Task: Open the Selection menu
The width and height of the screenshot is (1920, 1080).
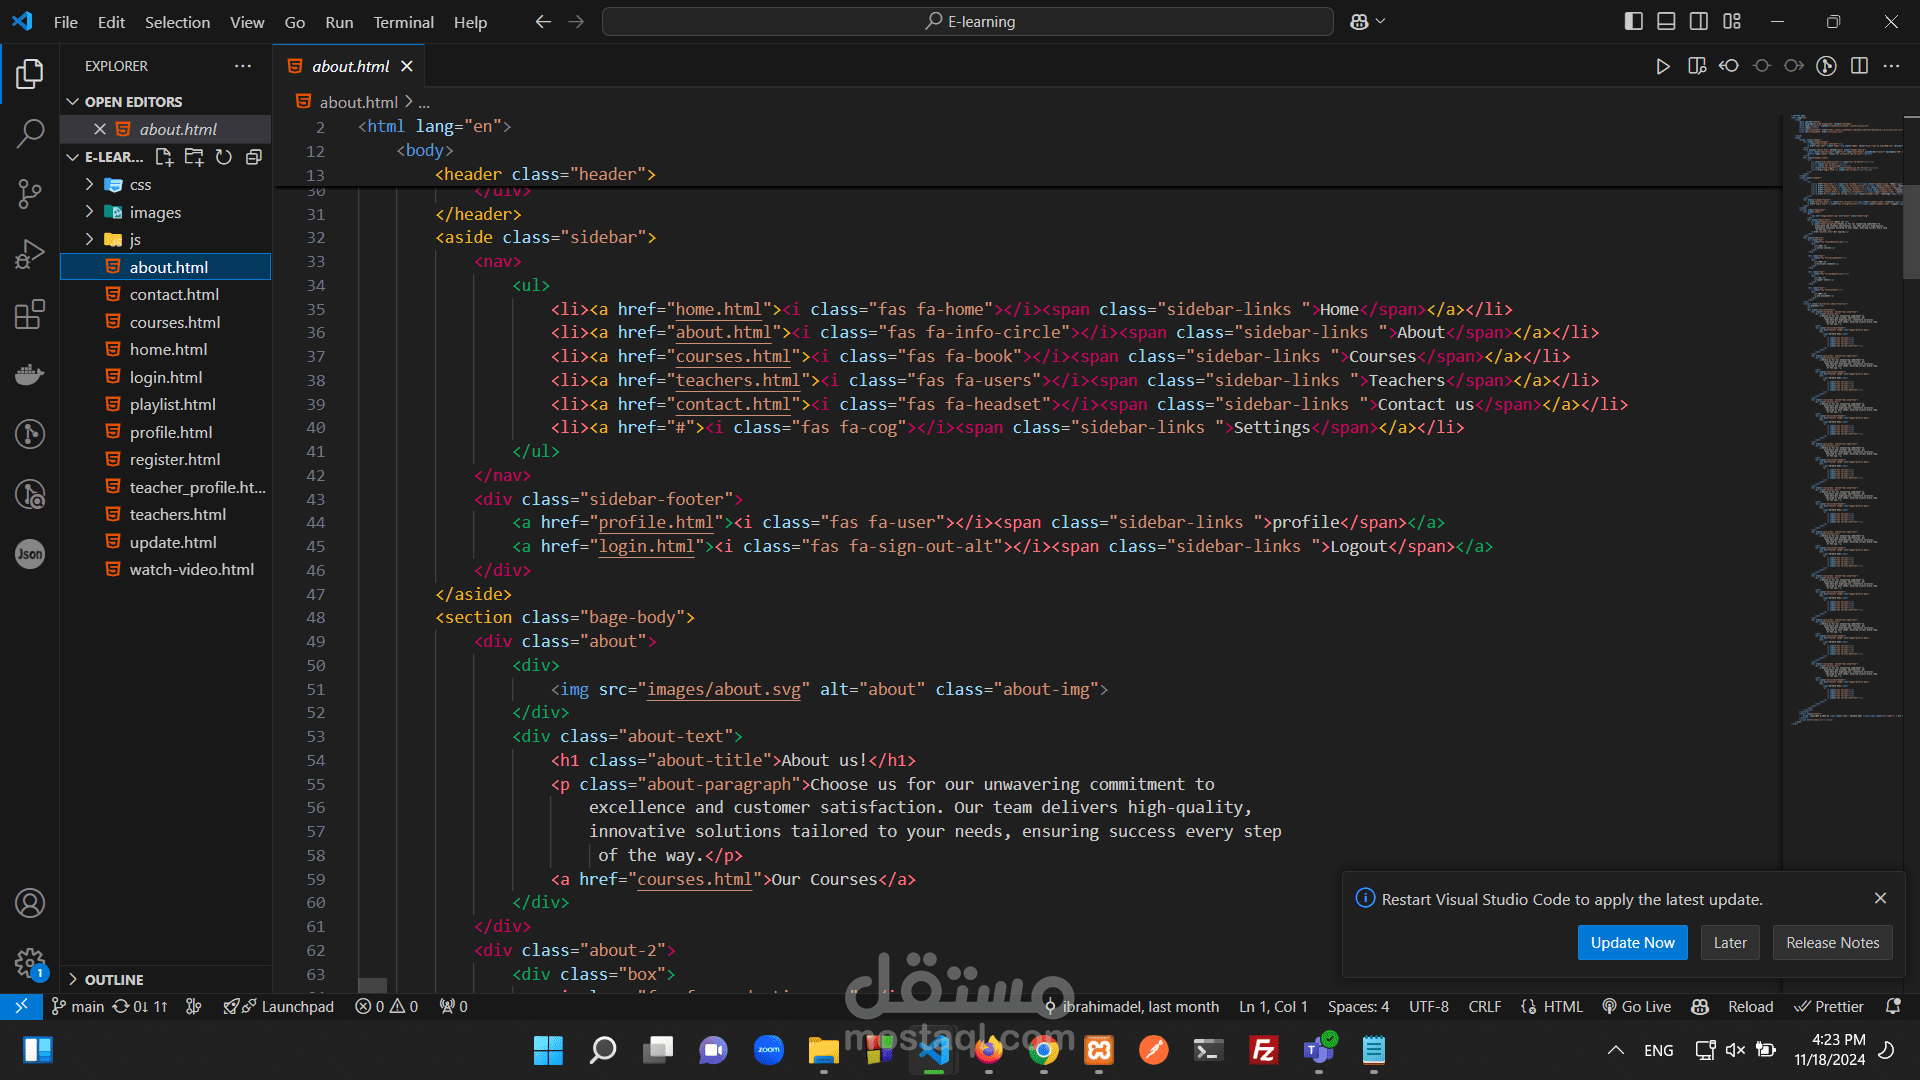Action: pyautogui.click(x=177, y=22)
